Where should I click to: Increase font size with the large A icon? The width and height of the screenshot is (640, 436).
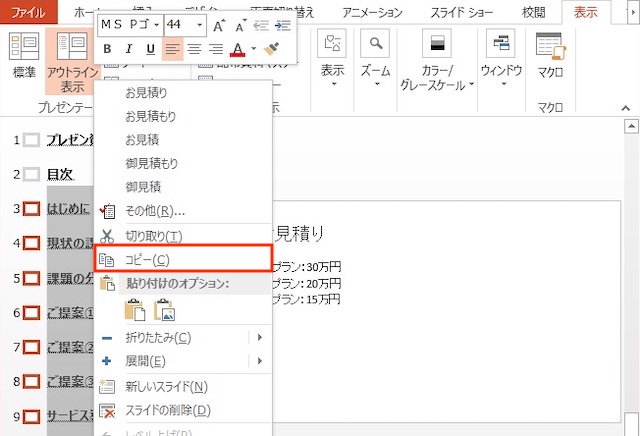[220, 25]
